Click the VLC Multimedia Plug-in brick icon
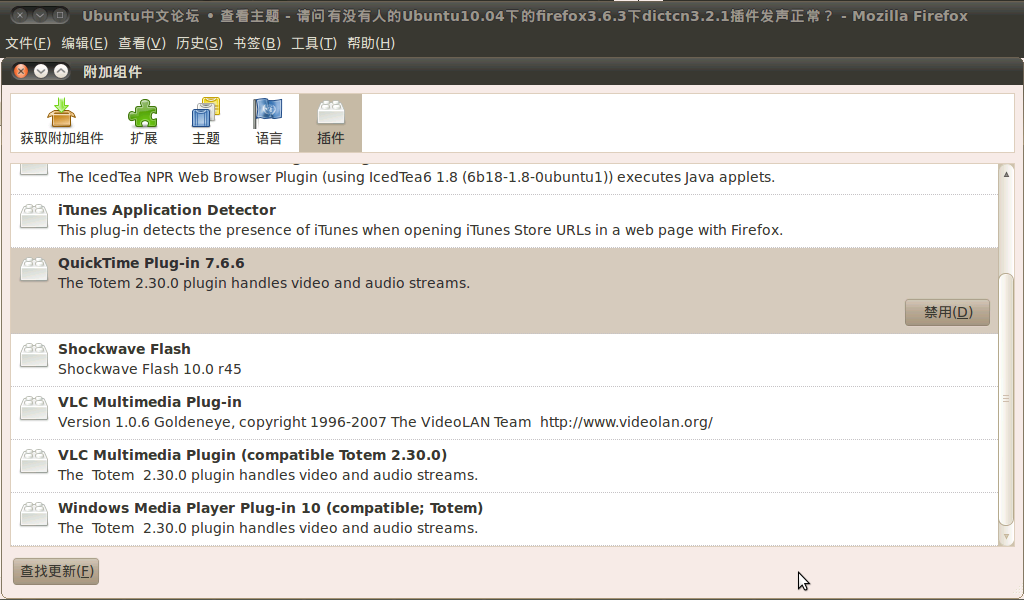The width and height of the screenshot is (1024, 600). [33, 408]
